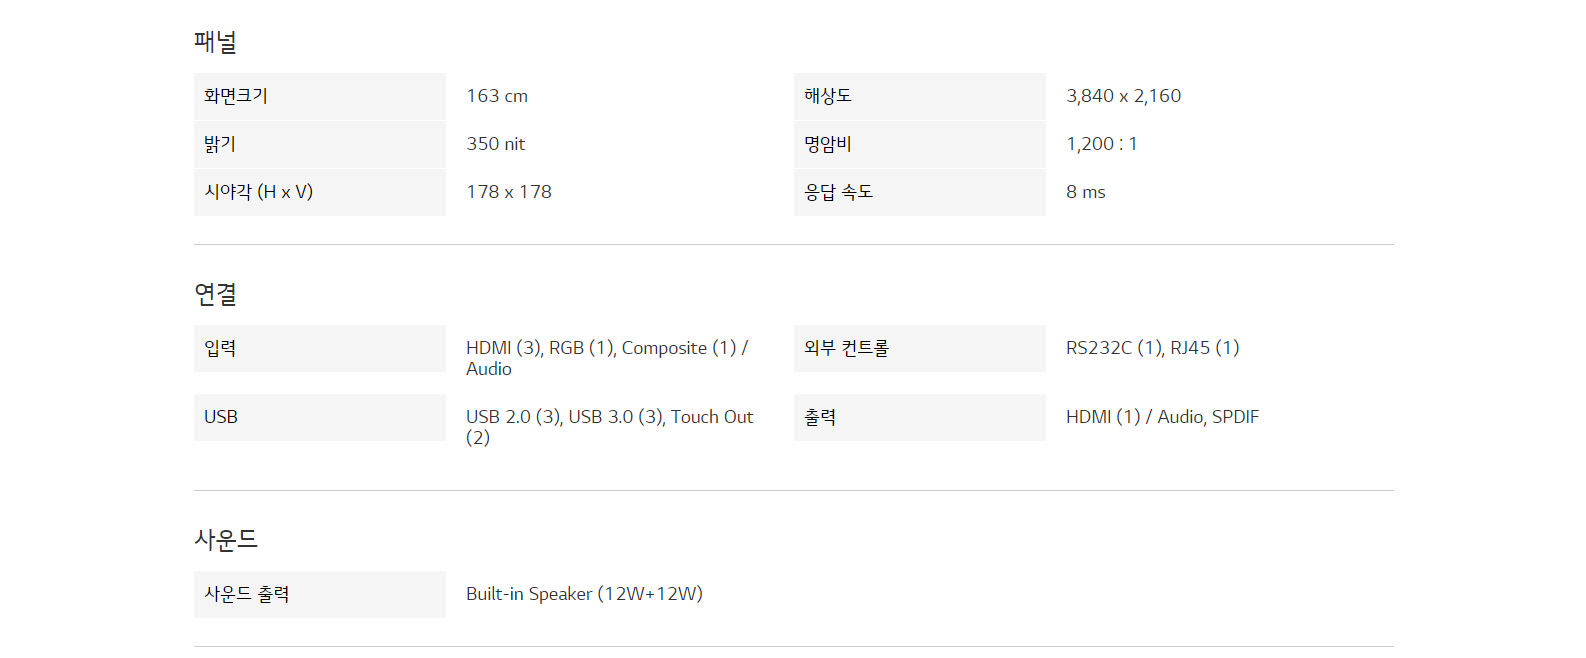Click the 연결 section heading
The image size is (1586, 658).
(215, 294)
